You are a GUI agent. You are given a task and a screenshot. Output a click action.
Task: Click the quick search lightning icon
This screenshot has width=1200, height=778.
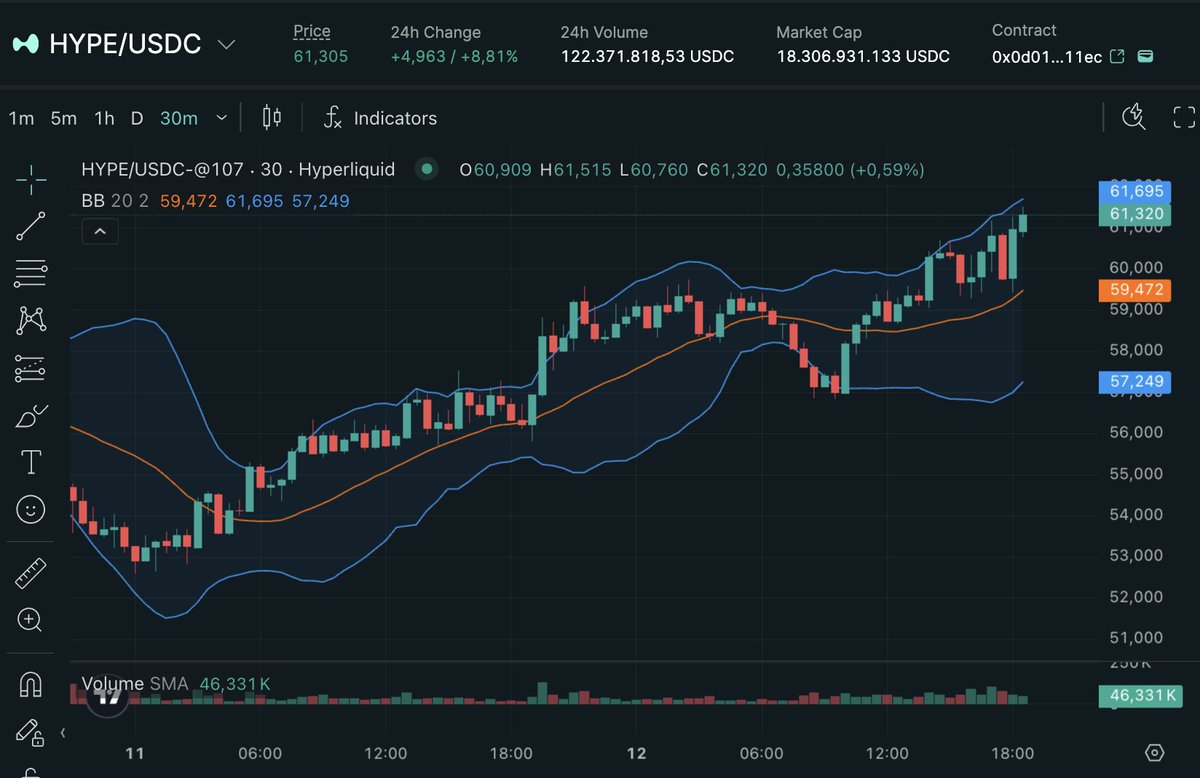pyautogui.click(x=1133, y=117)
